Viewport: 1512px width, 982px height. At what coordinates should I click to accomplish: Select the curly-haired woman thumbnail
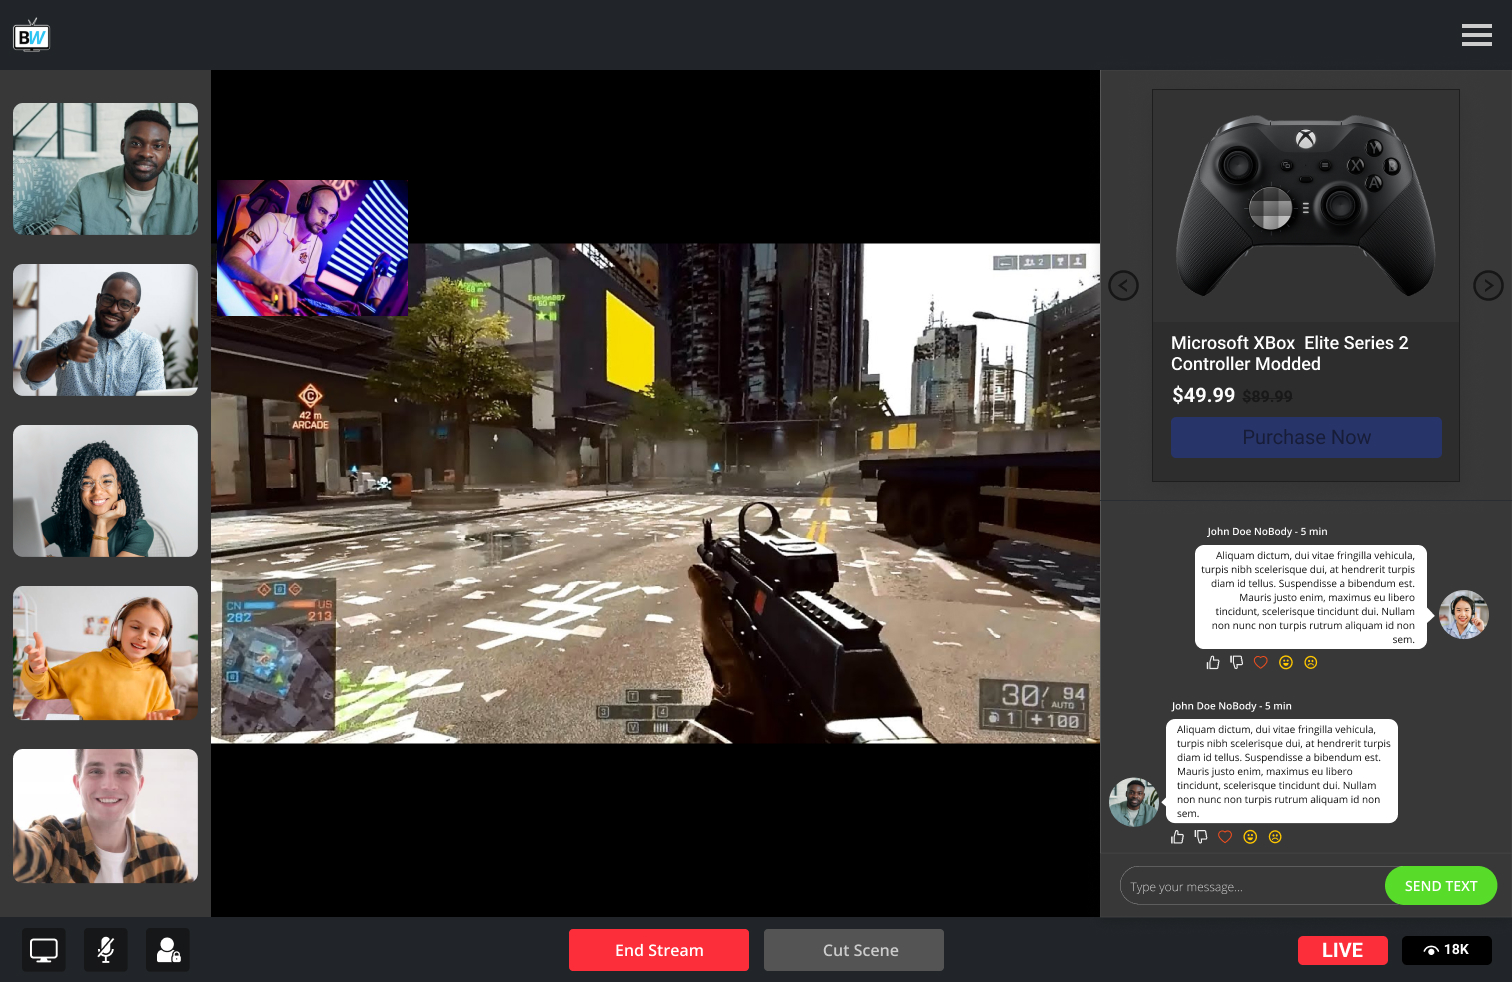click(x=105, y=491)
